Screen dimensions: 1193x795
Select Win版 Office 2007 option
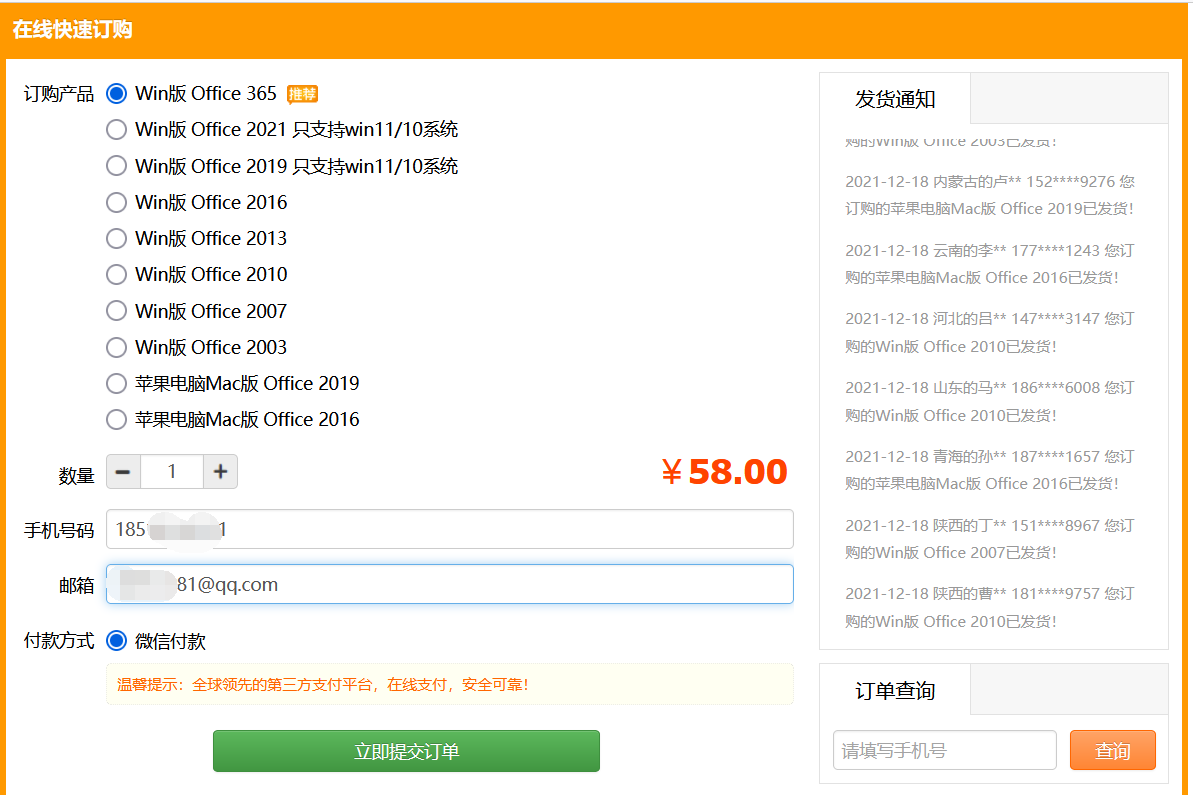click(x=116, y=310)
